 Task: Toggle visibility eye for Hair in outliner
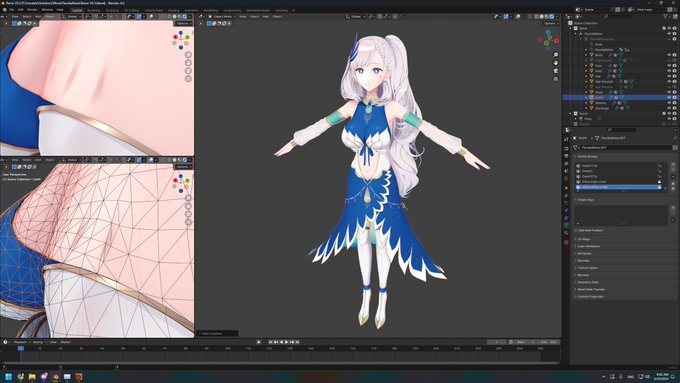pyautogui.click(x=669, y=76)
